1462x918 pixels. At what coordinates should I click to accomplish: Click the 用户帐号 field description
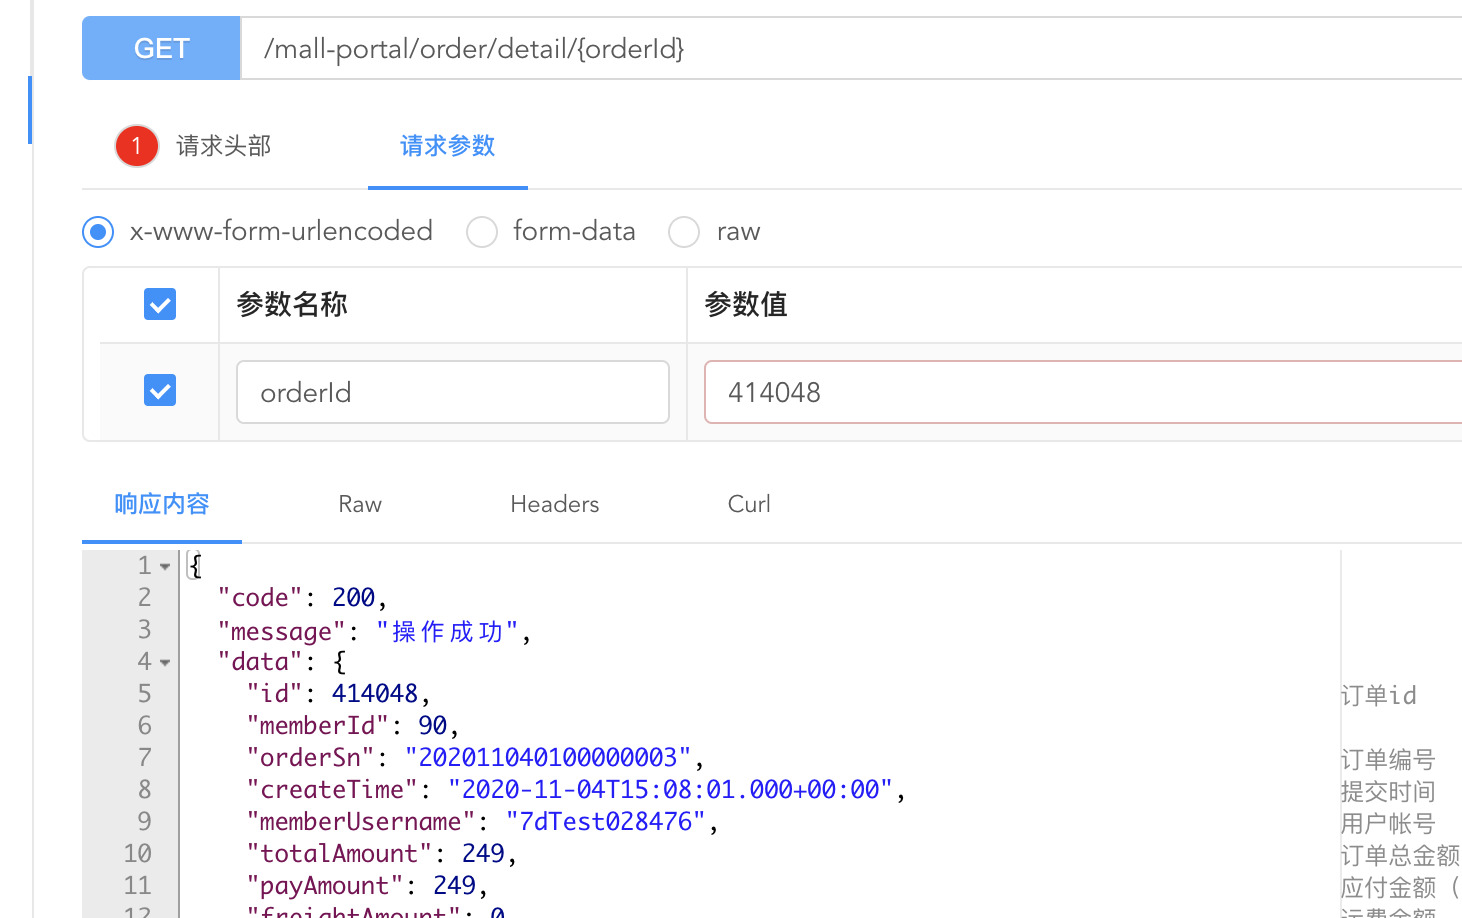pyautogui.click(x=1388, y=823)
